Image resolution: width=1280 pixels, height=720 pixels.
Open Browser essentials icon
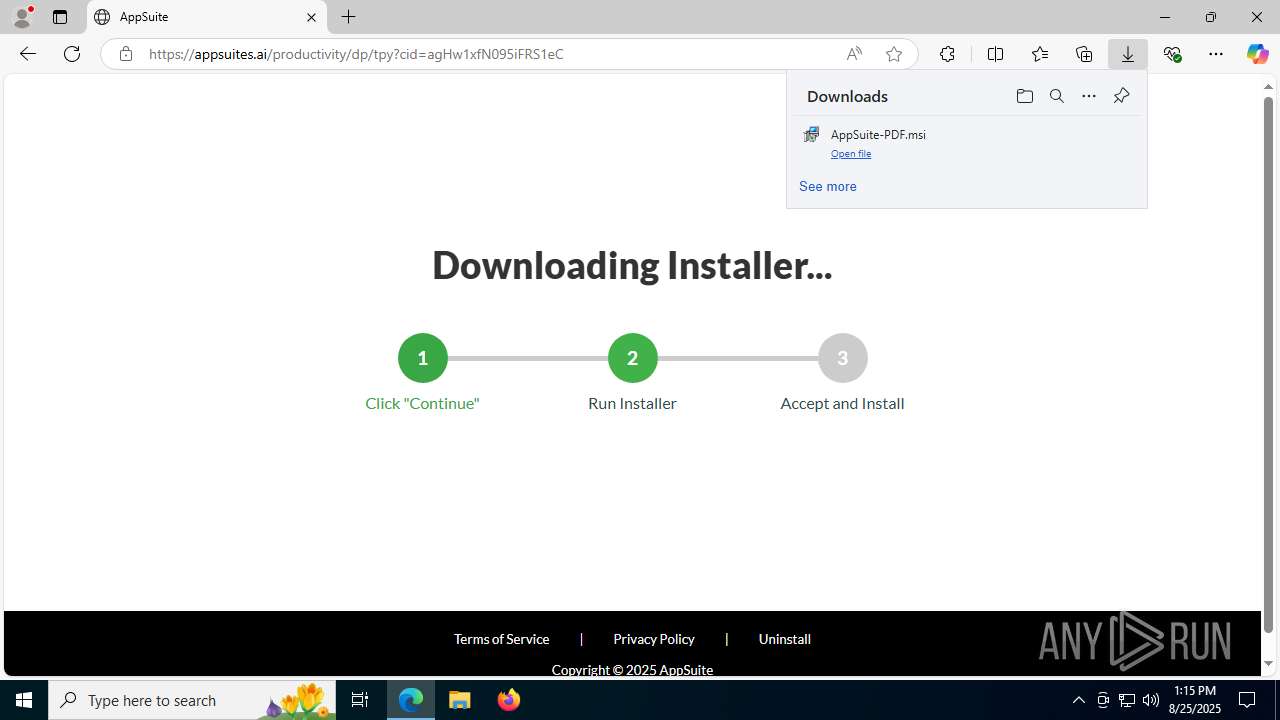1172,54
